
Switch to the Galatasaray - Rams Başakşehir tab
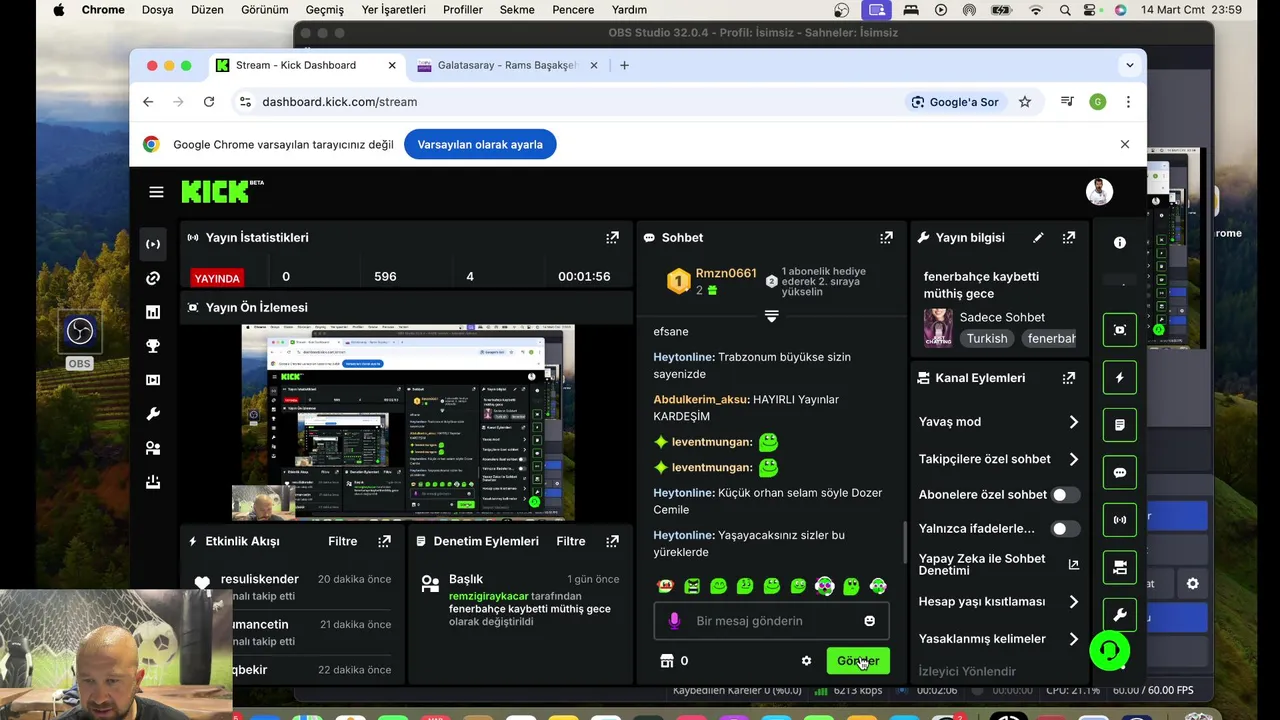click(x=508, y=65)
